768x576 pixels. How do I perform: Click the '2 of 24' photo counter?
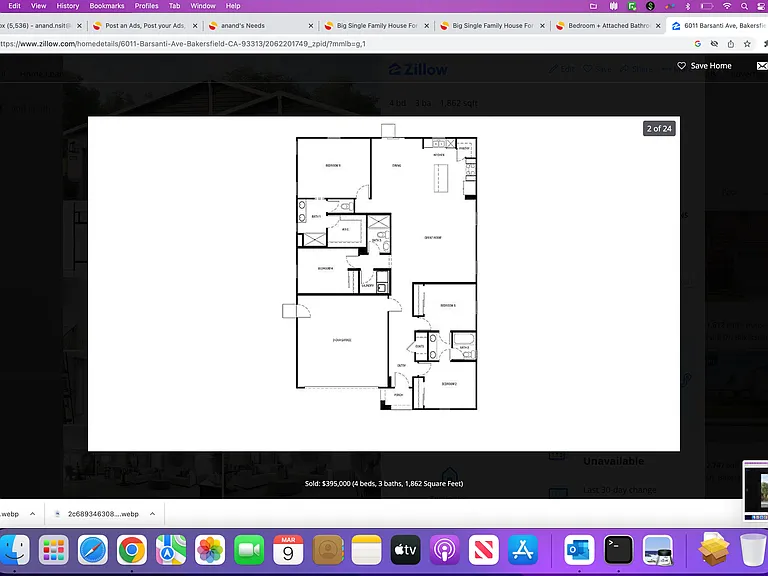(x=659, y=128)
